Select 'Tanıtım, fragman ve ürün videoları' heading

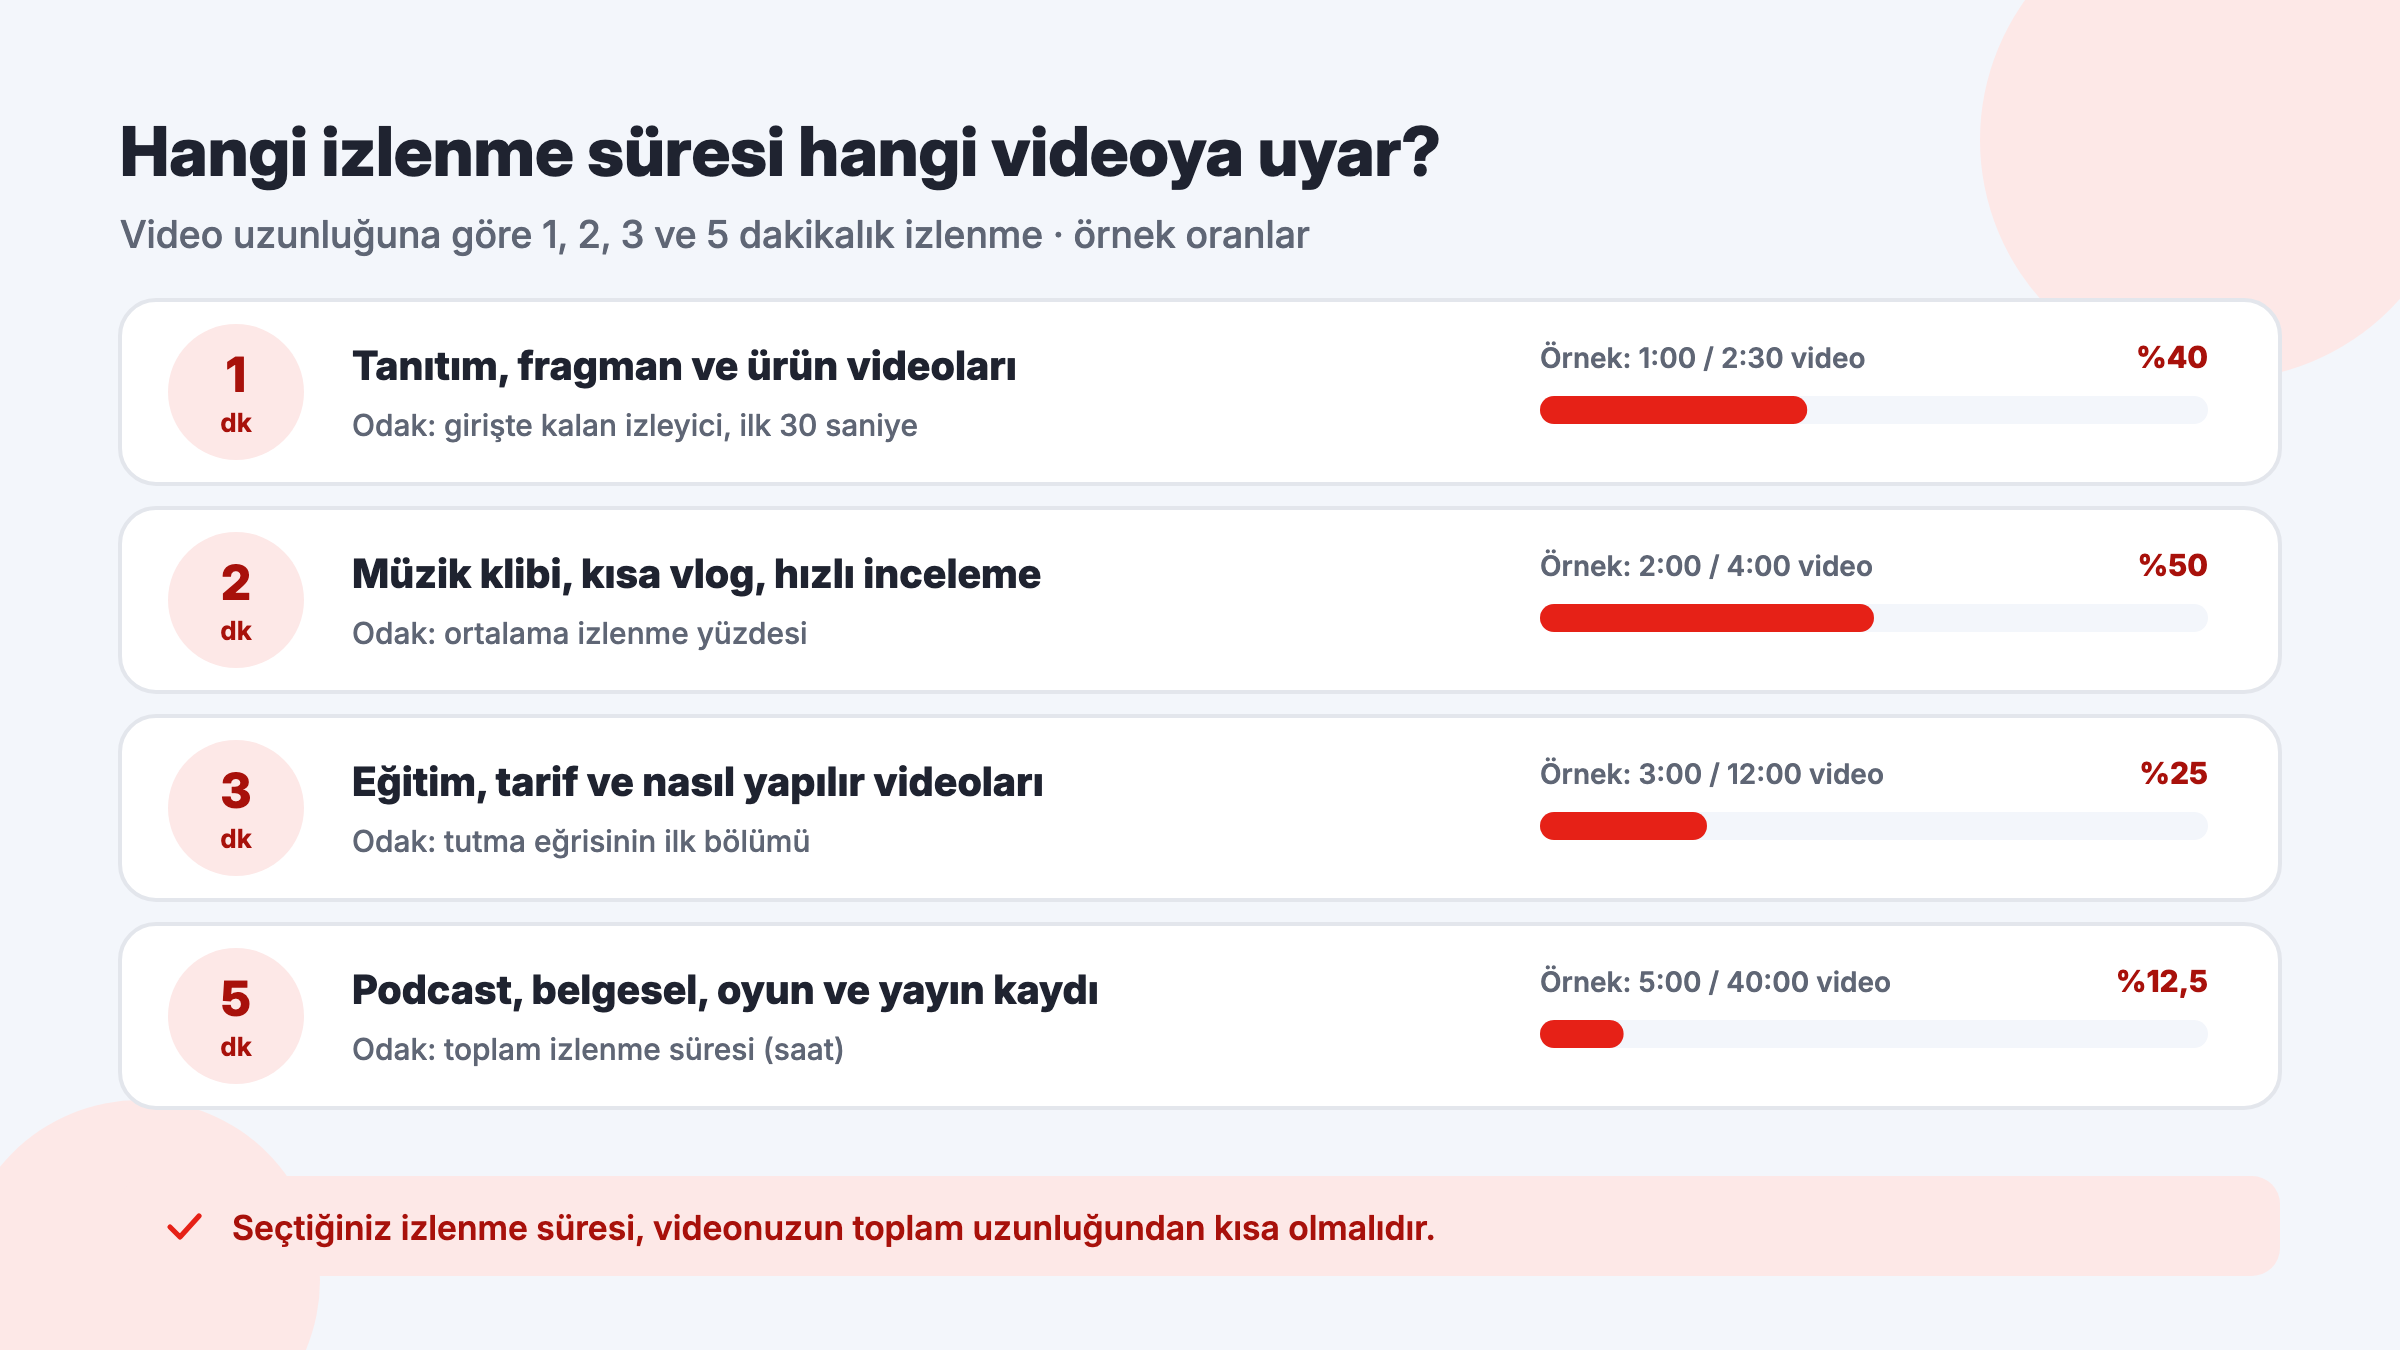pos(684,367)
